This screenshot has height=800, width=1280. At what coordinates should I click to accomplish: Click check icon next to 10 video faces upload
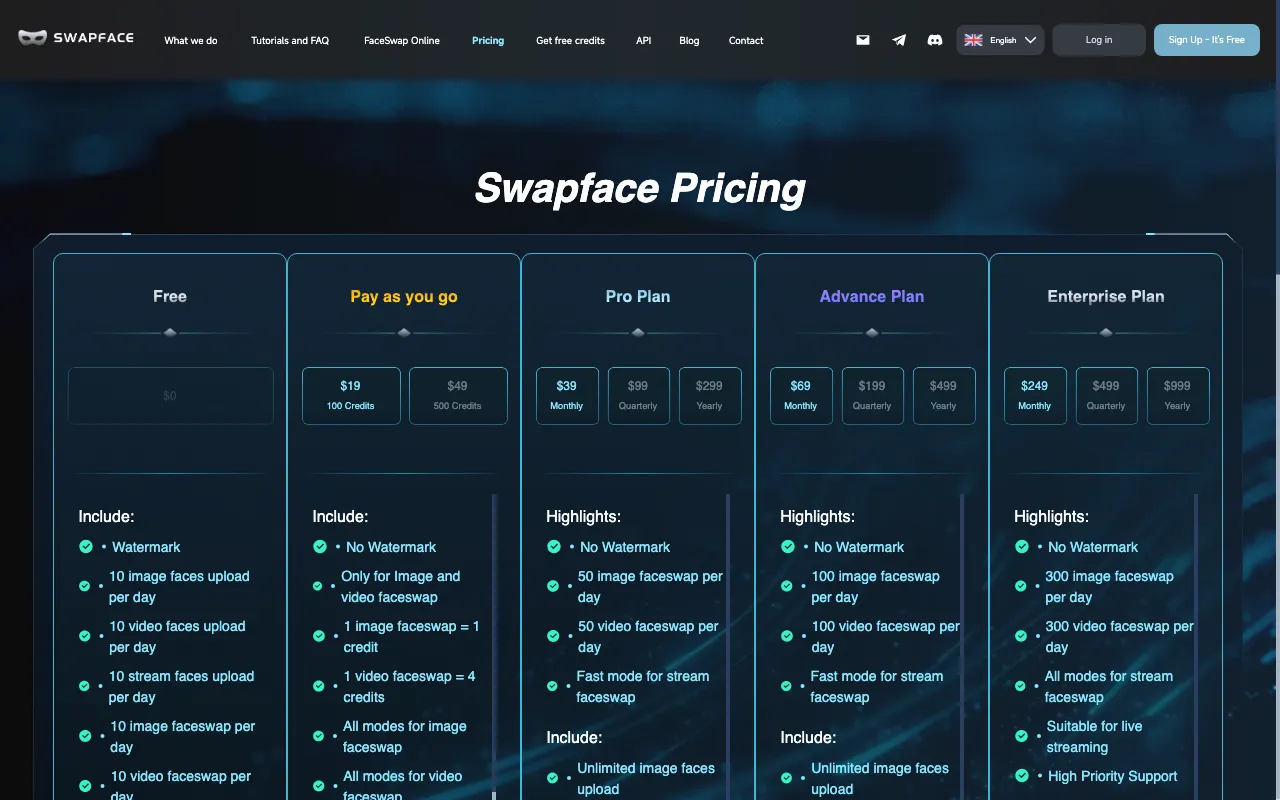pos(85,636)
